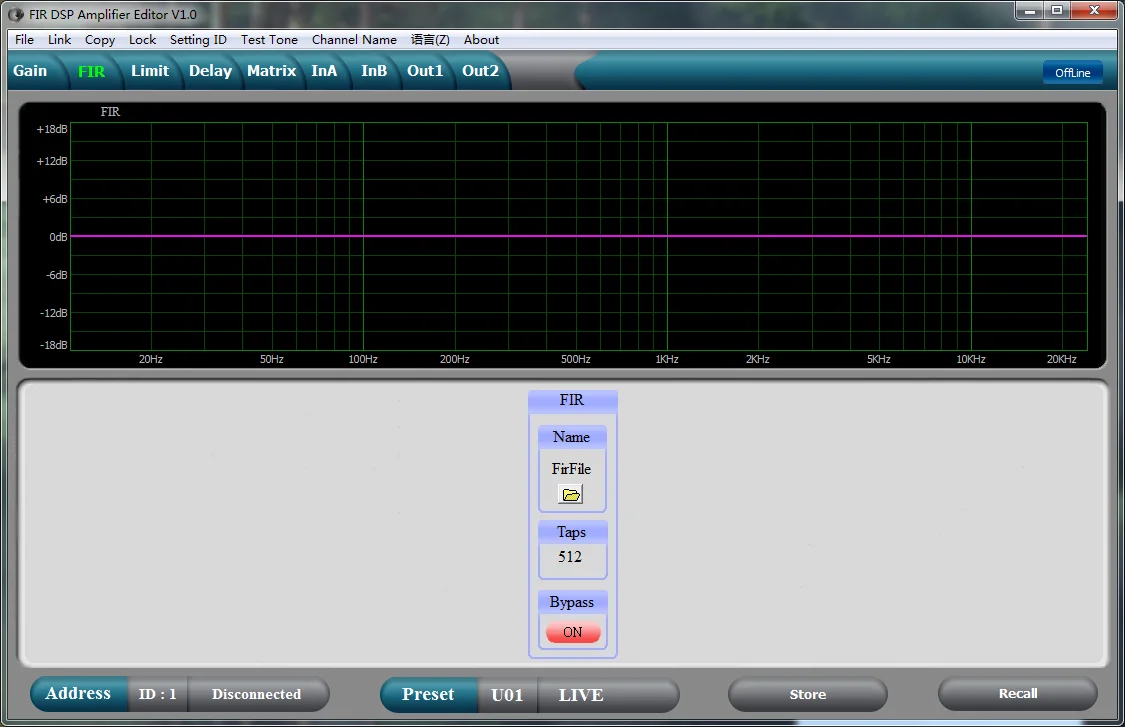Image resolution: width=1125 pixels, height=727 pixels.
Task: Expand the Setting ID menu
Action: tap(198, 40)
